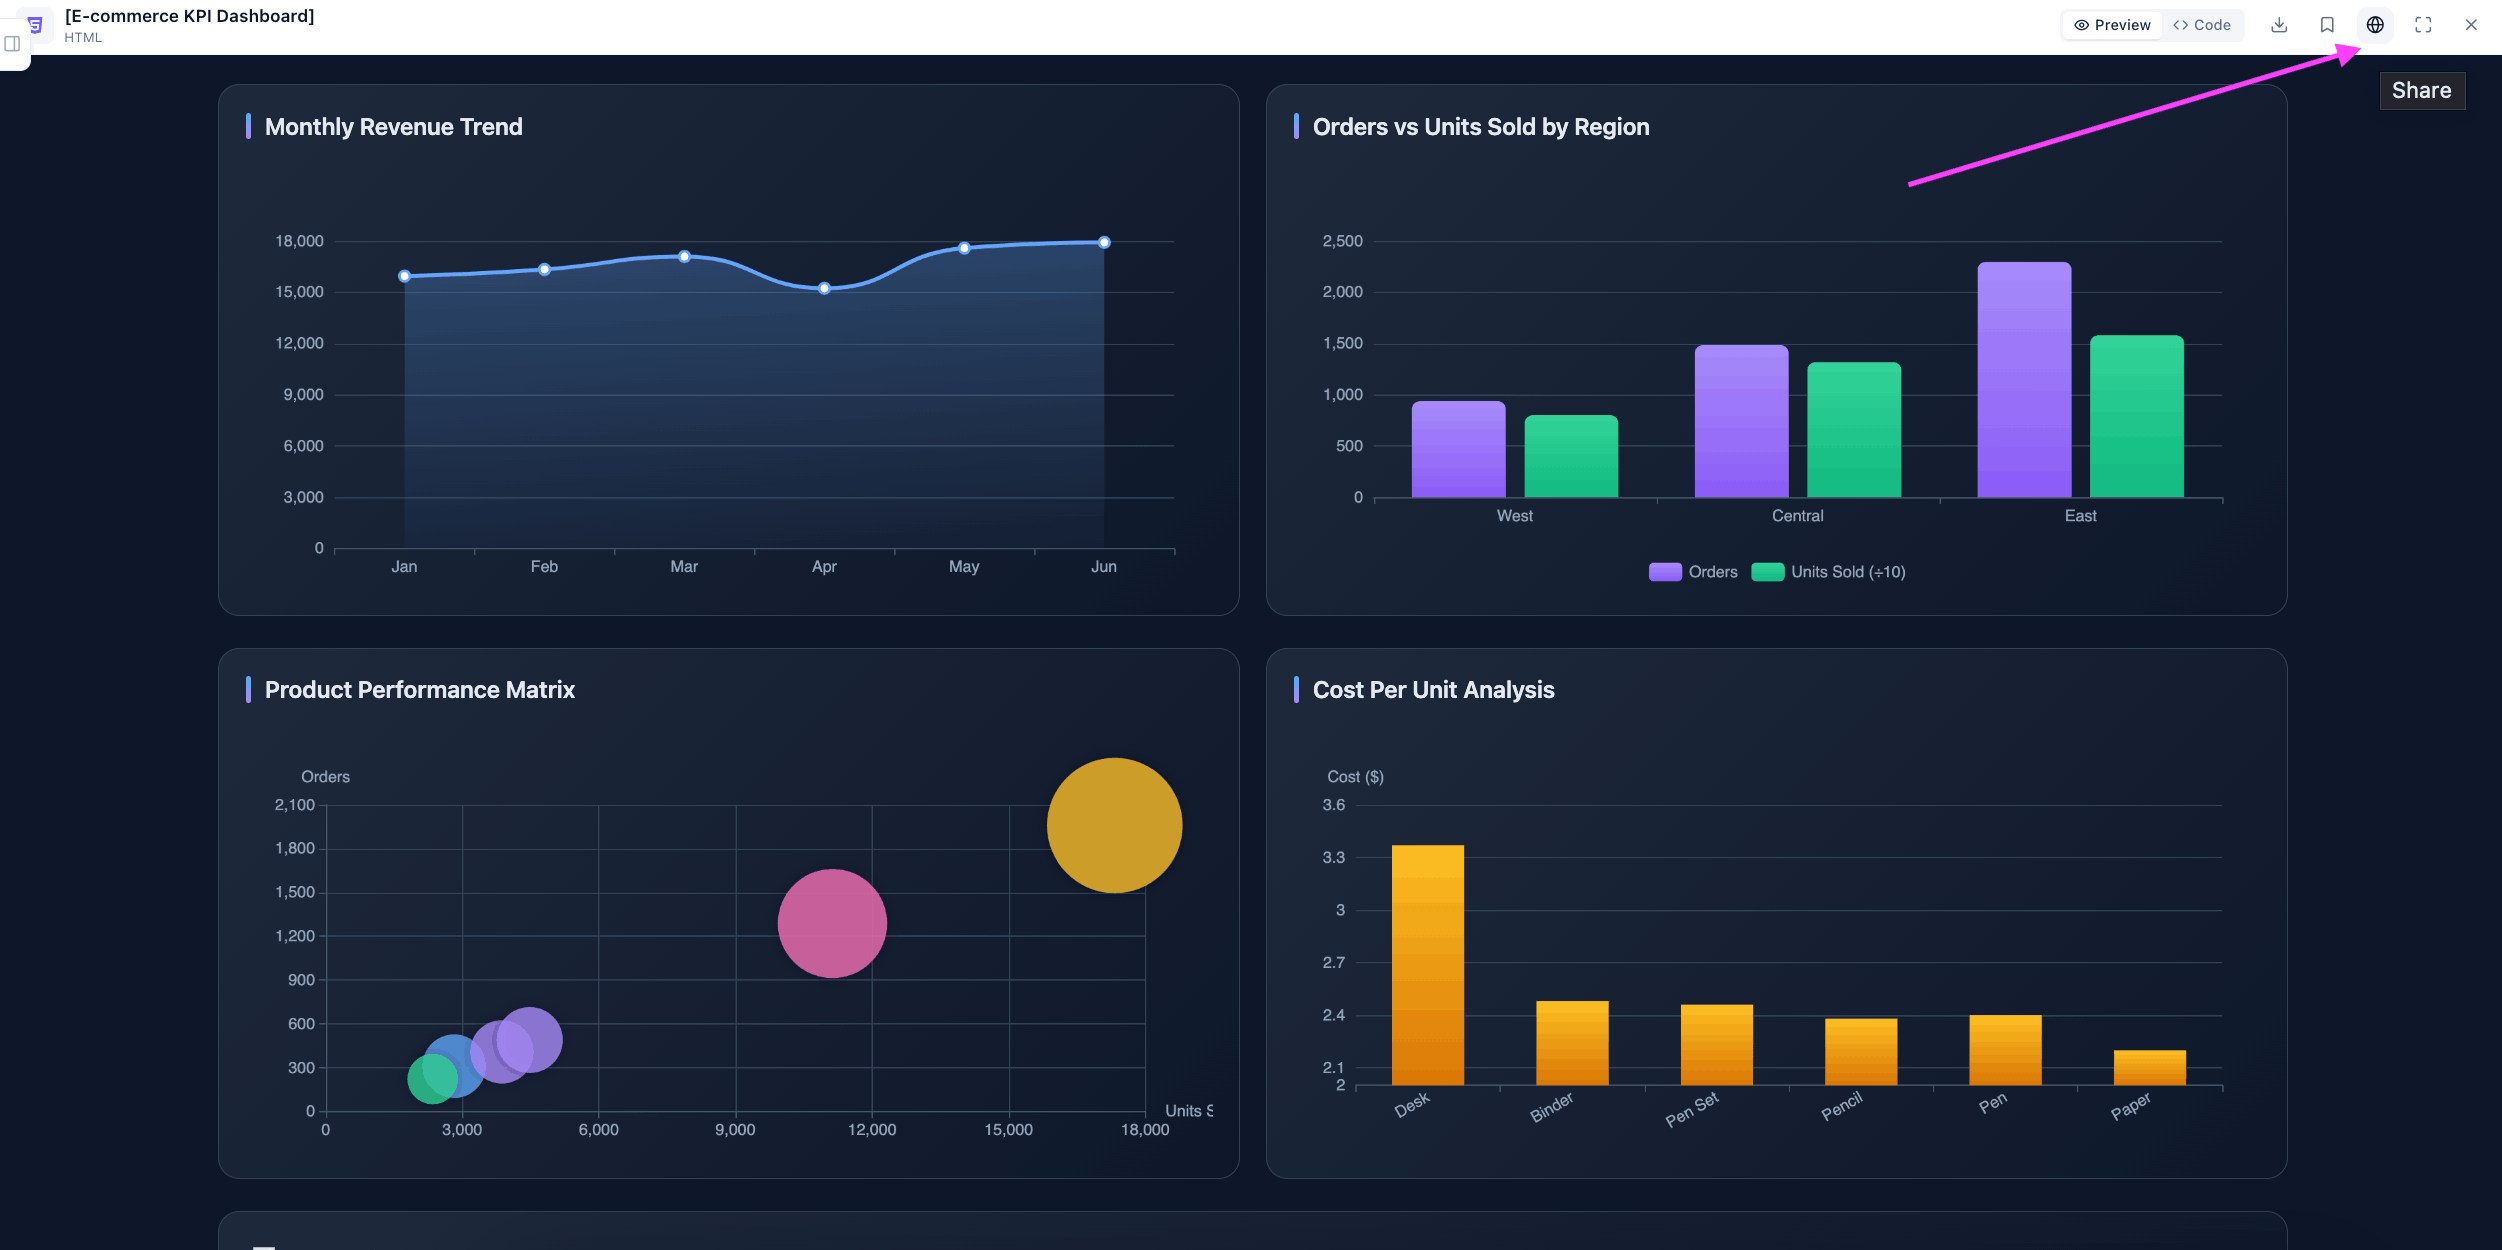Screen dimensions: 2502x1250
Task: Click the Binder cost bar
Action: 1572,1043
